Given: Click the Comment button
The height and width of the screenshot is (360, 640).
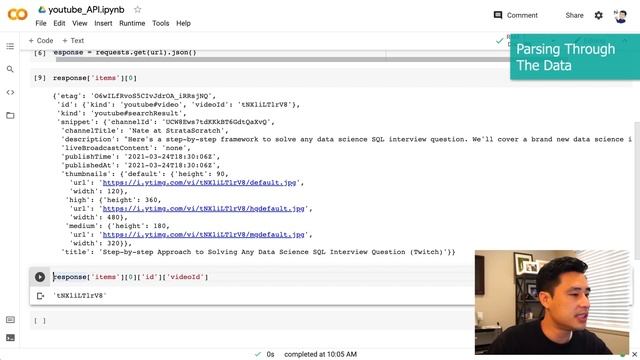Looking at the screenshot, I should [x=516, y=15].
